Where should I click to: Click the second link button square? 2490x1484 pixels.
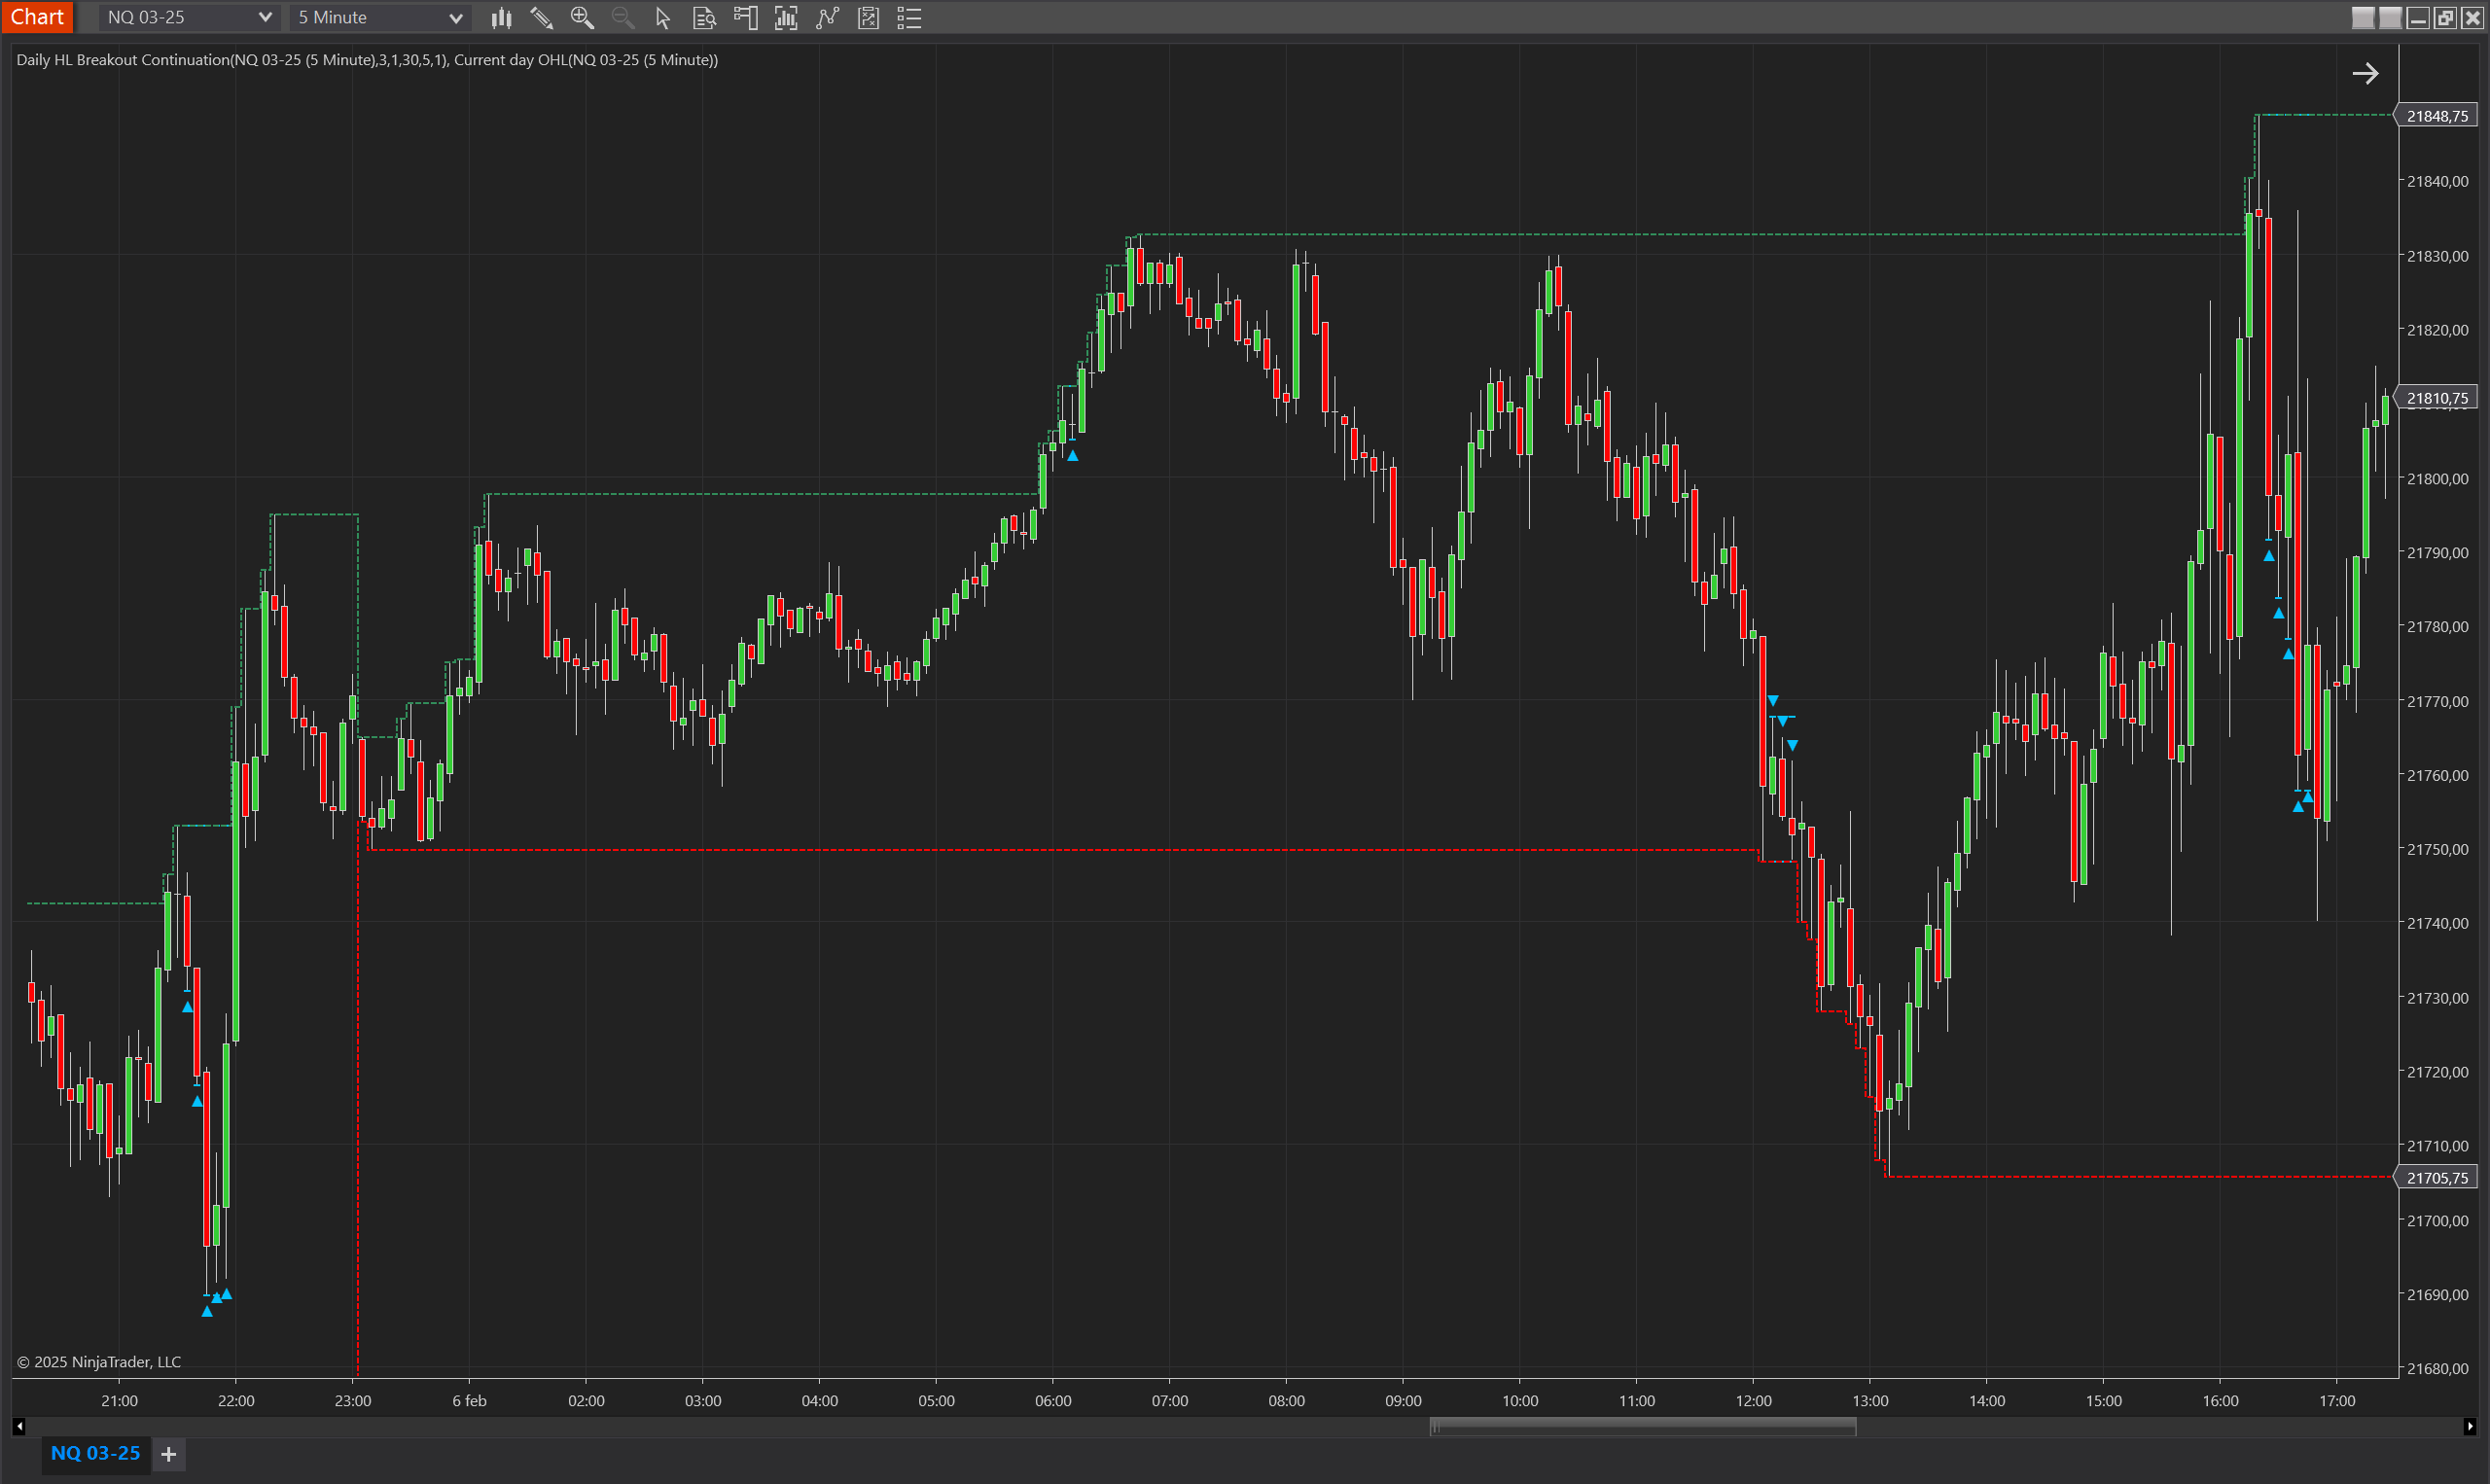pos(2390,17)
